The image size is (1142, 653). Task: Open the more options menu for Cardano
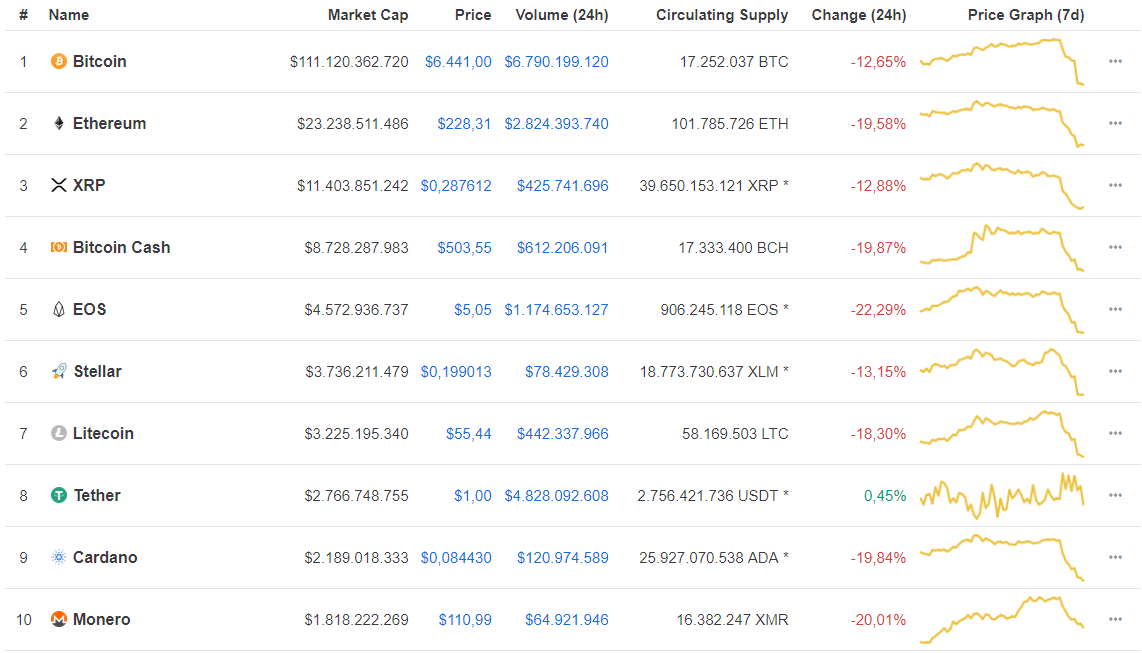click(1115, 557)
